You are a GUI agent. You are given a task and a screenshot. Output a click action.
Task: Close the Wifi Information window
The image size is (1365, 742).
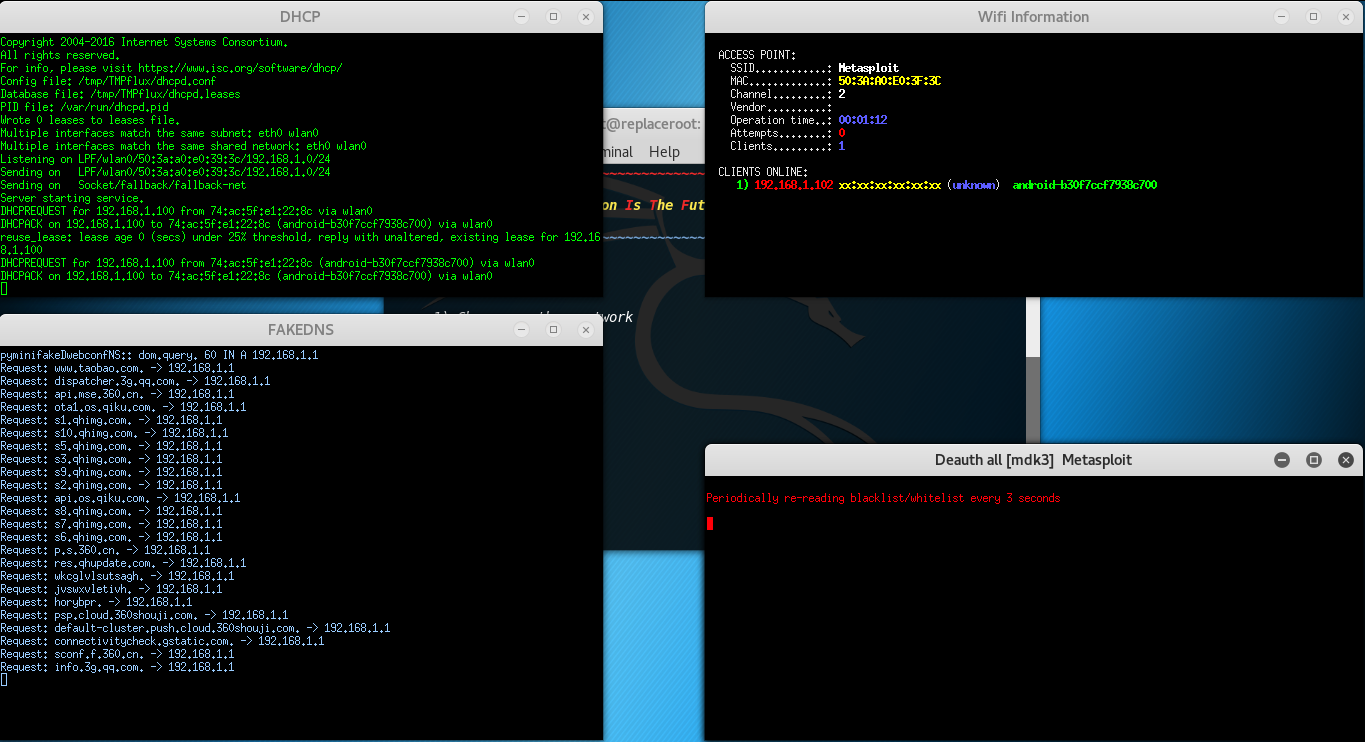(1346, 17)
